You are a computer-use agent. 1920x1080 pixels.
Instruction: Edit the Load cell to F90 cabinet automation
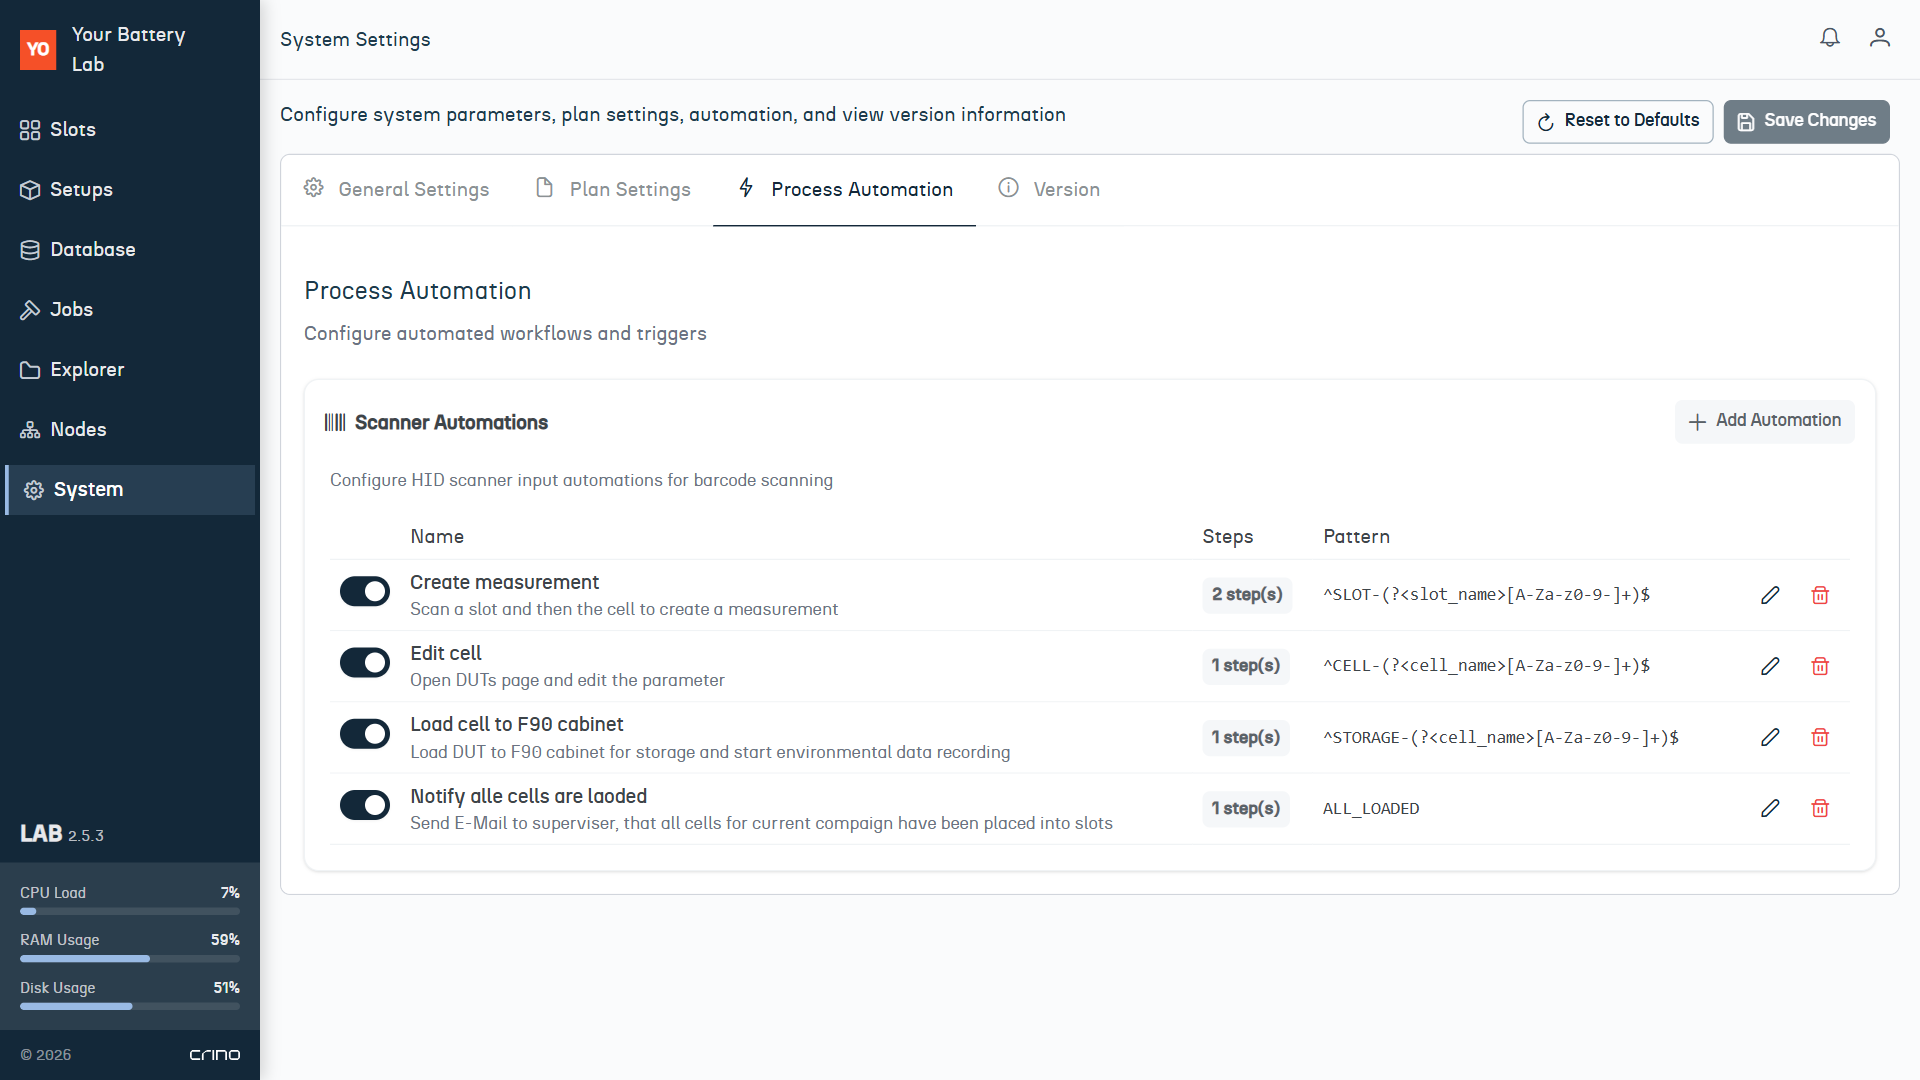click(1770, 737)
